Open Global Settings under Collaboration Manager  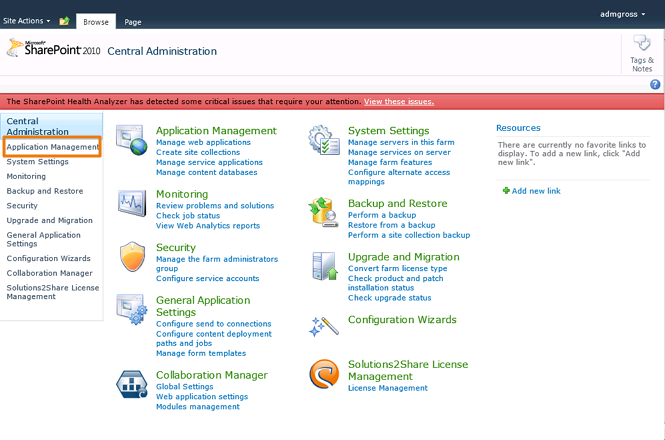(x=184, y=387)
